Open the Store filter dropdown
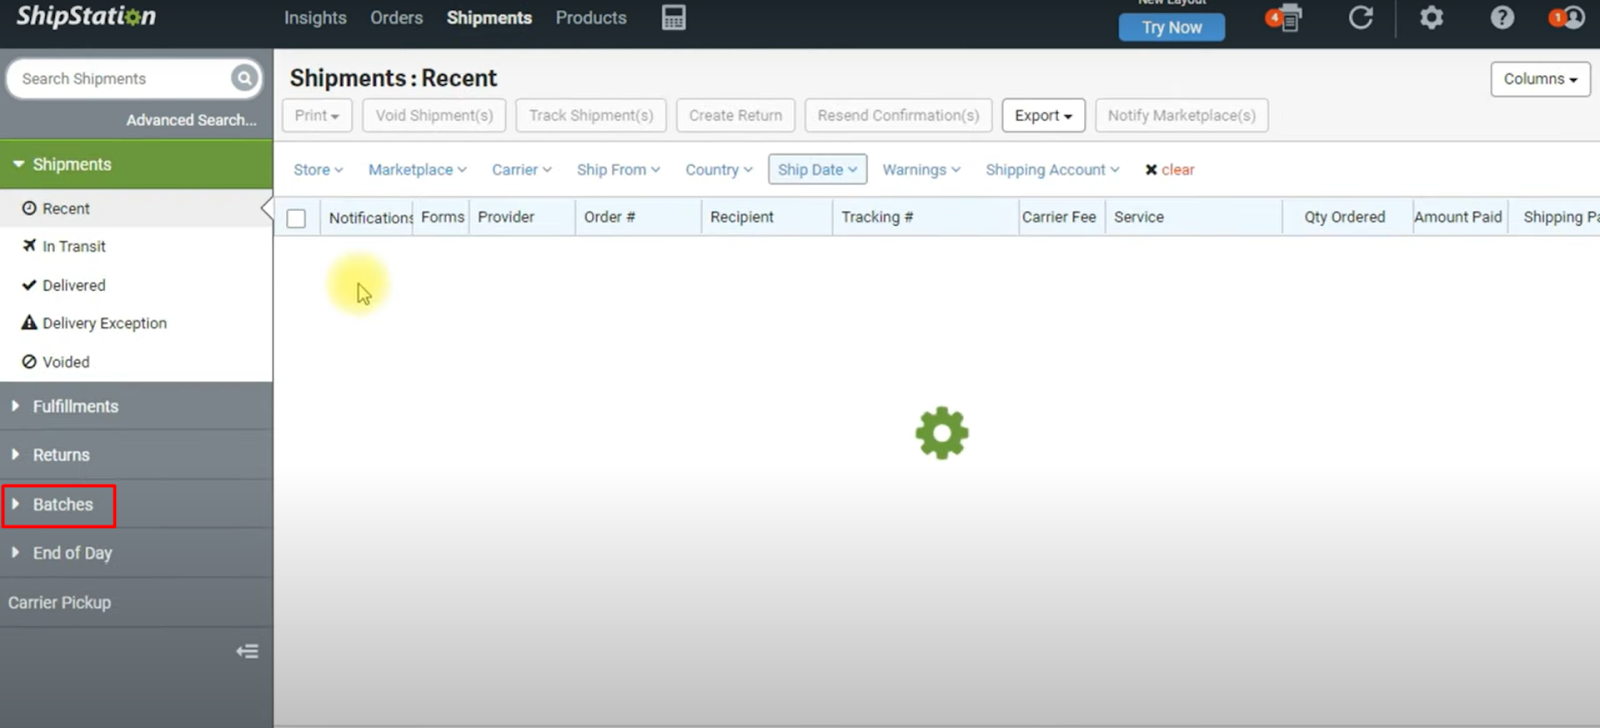Viewport: 1600px width, 728px height. tap(318, 170)
